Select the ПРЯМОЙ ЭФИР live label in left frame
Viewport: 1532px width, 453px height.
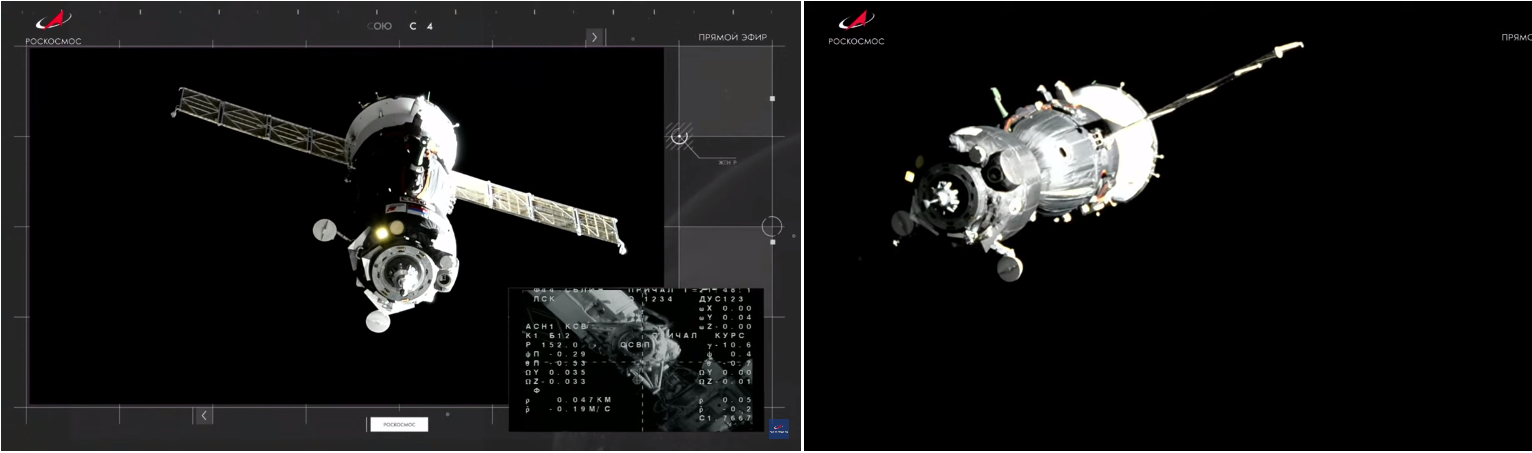point(733,38)
